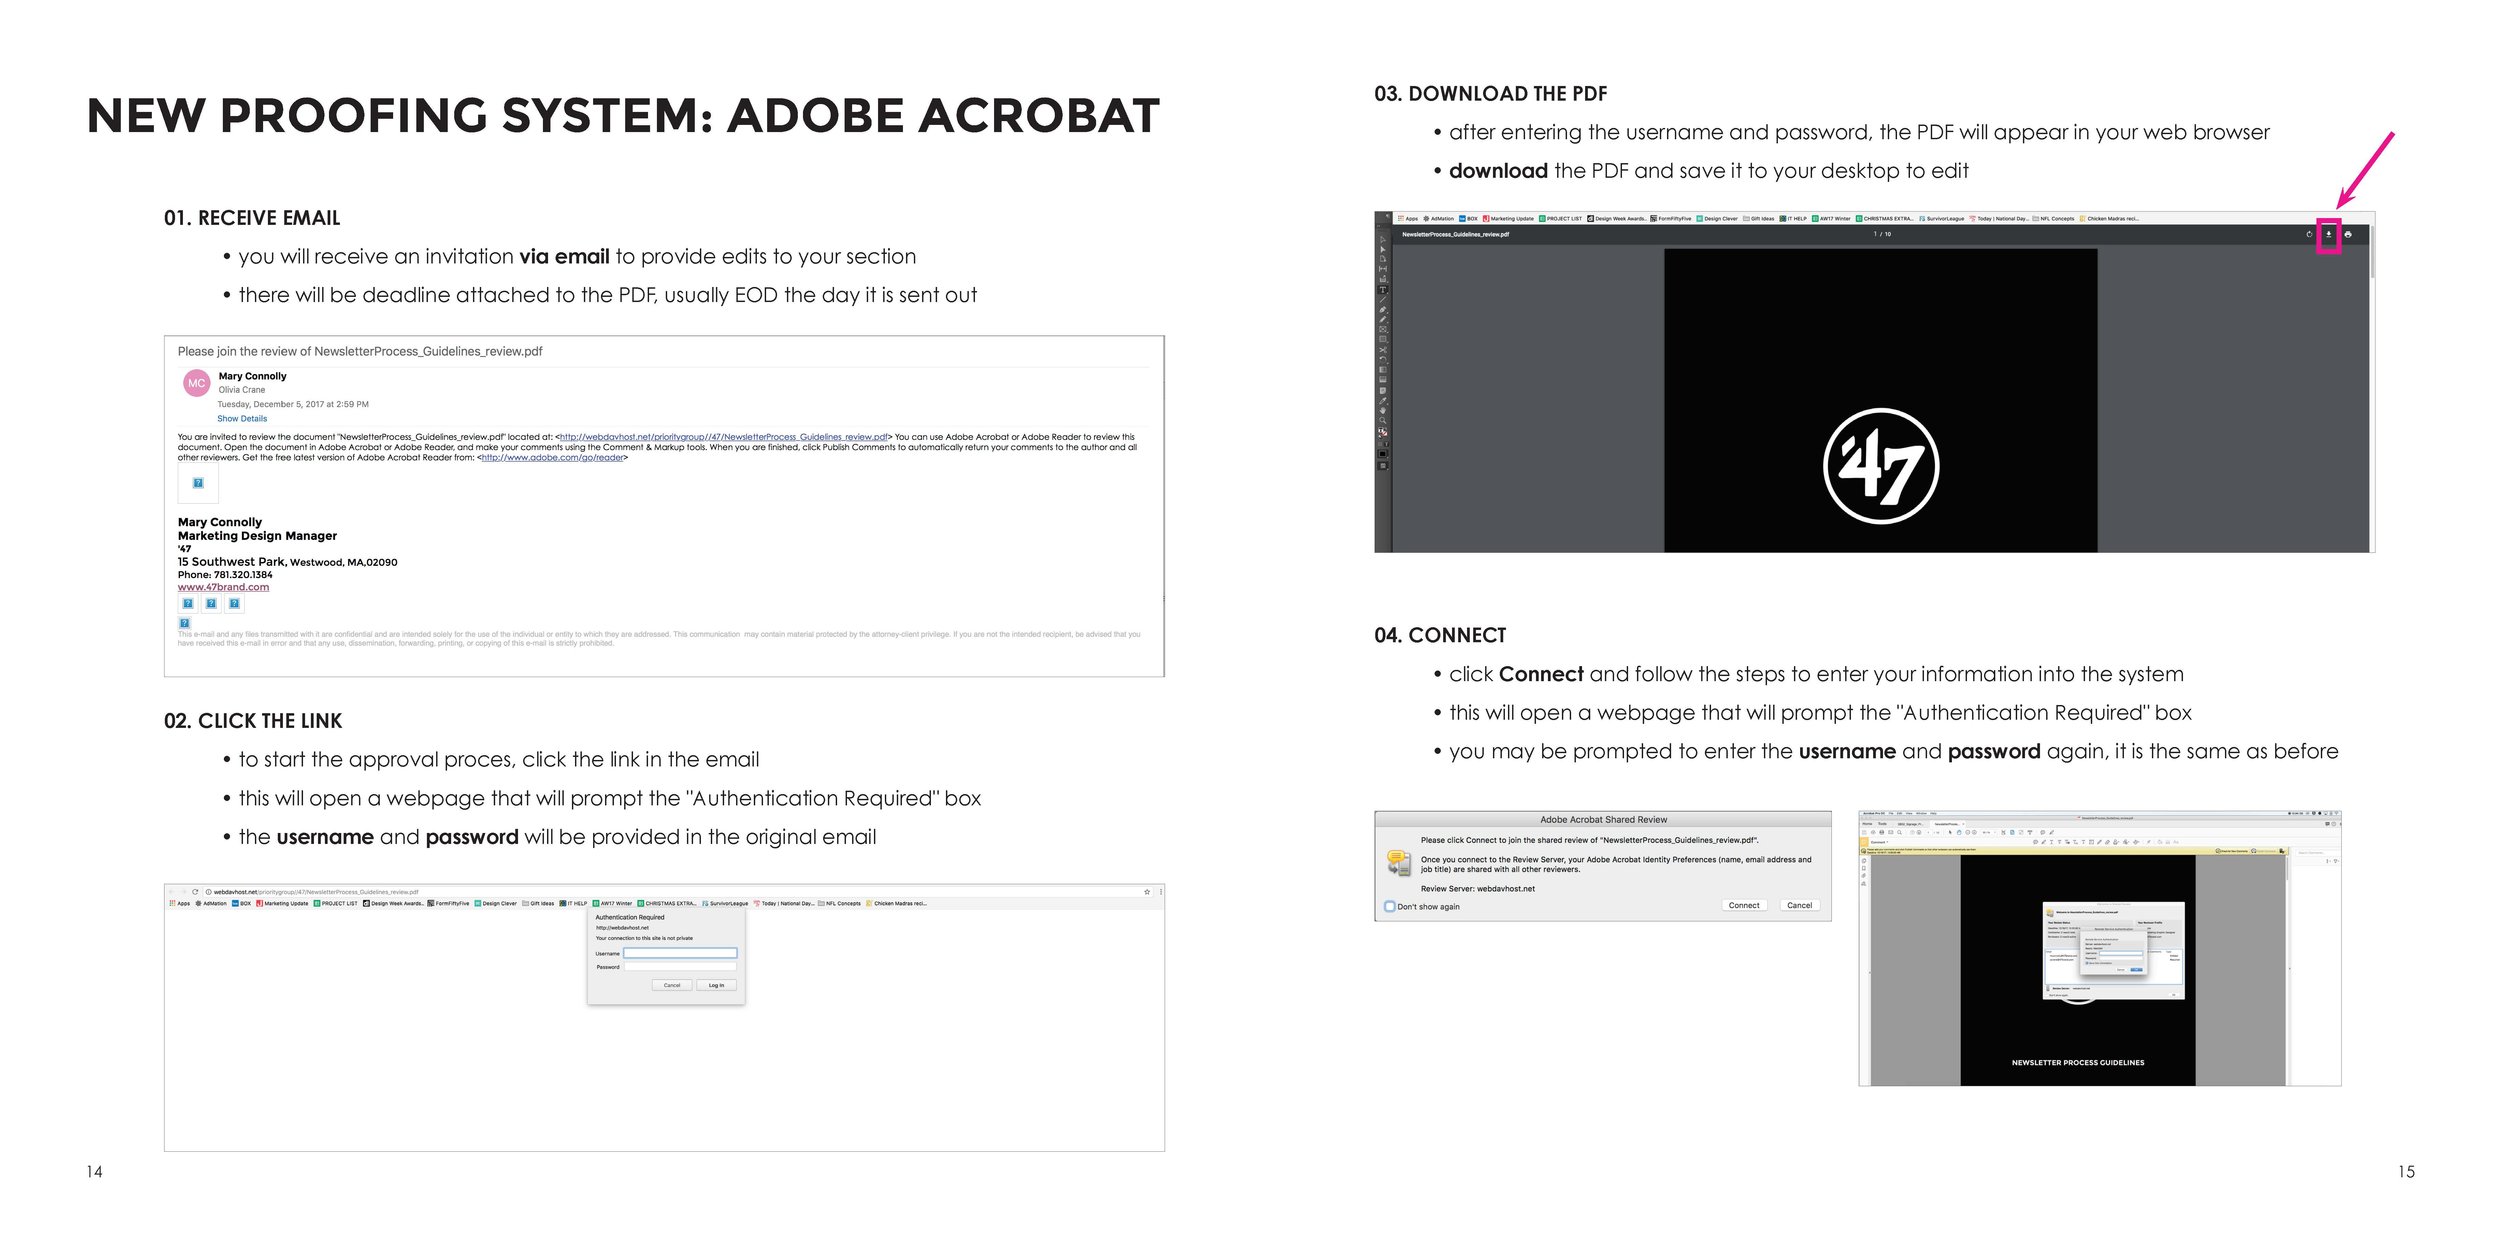
Task: Open AdMotion bookmark in the login browser
Action: [211, 903]
